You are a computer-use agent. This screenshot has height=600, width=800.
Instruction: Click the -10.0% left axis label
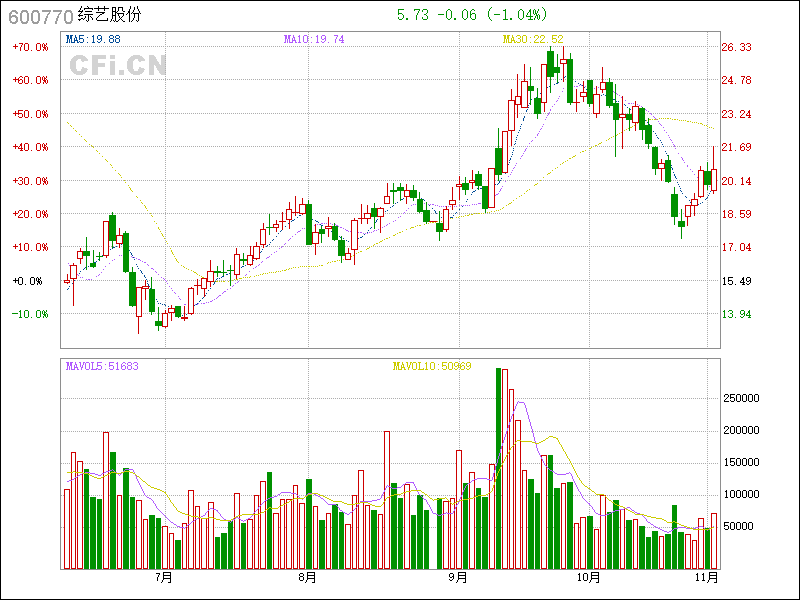coord(30,314)
